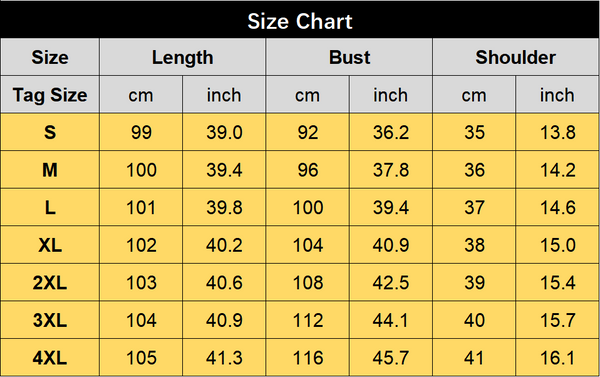Viewport: 600px width, 377px height.
Task: Click the 38 cm shoulder cell
Action: pos(474,245)
